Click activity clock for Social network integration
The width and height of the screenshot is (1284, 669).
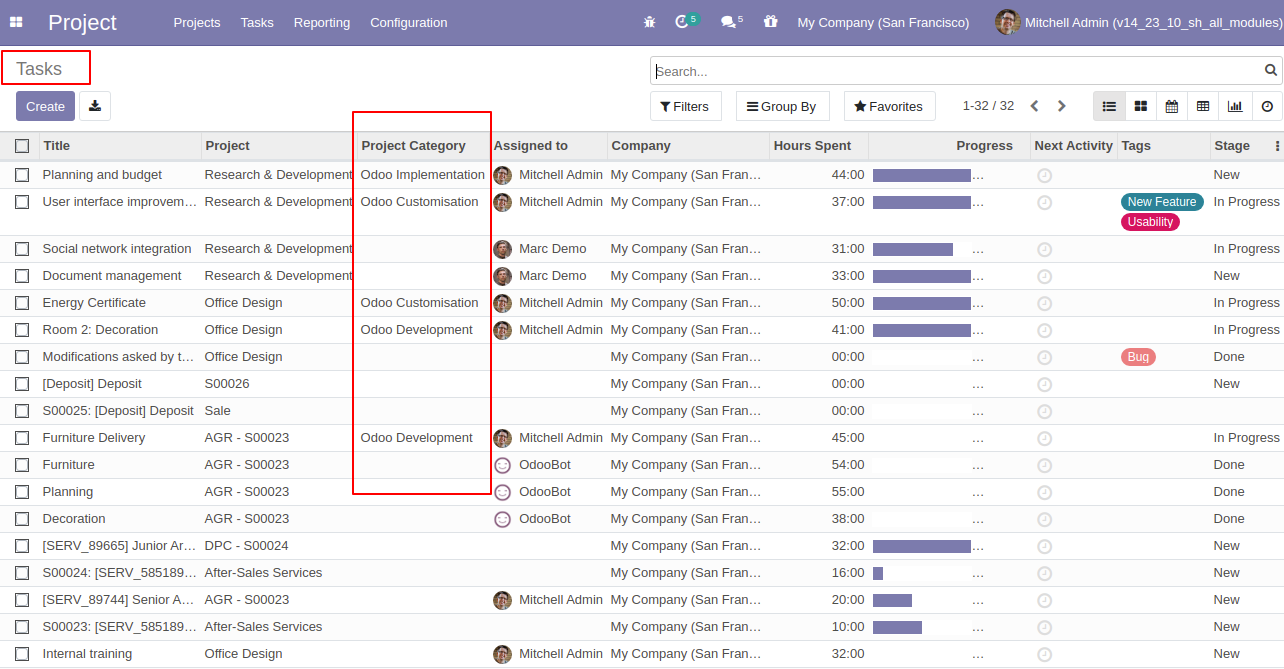1045,249
